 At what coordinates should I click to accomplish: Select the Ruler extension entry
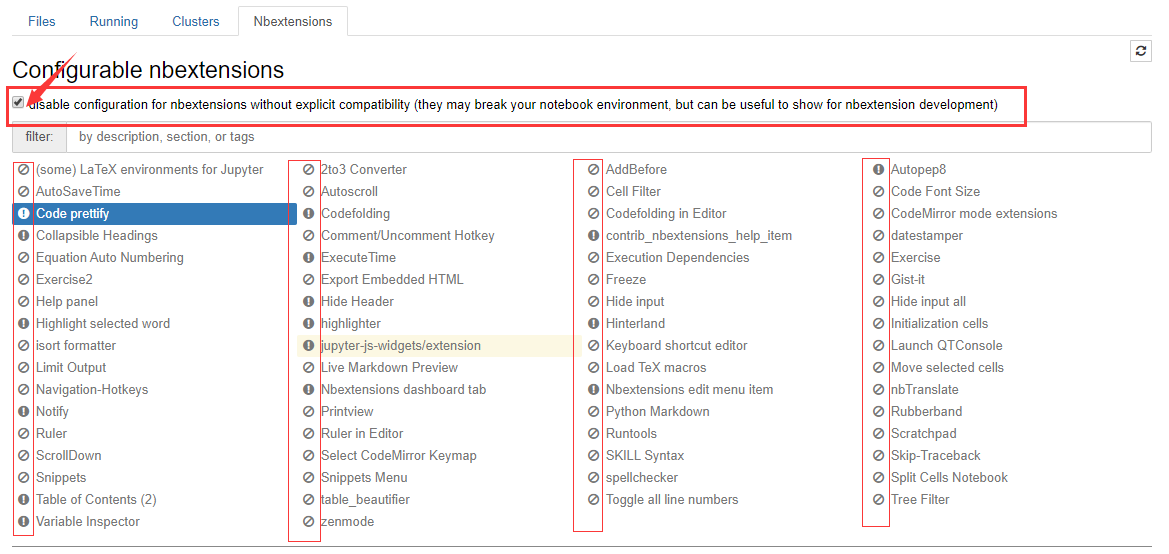click(51, 434)
